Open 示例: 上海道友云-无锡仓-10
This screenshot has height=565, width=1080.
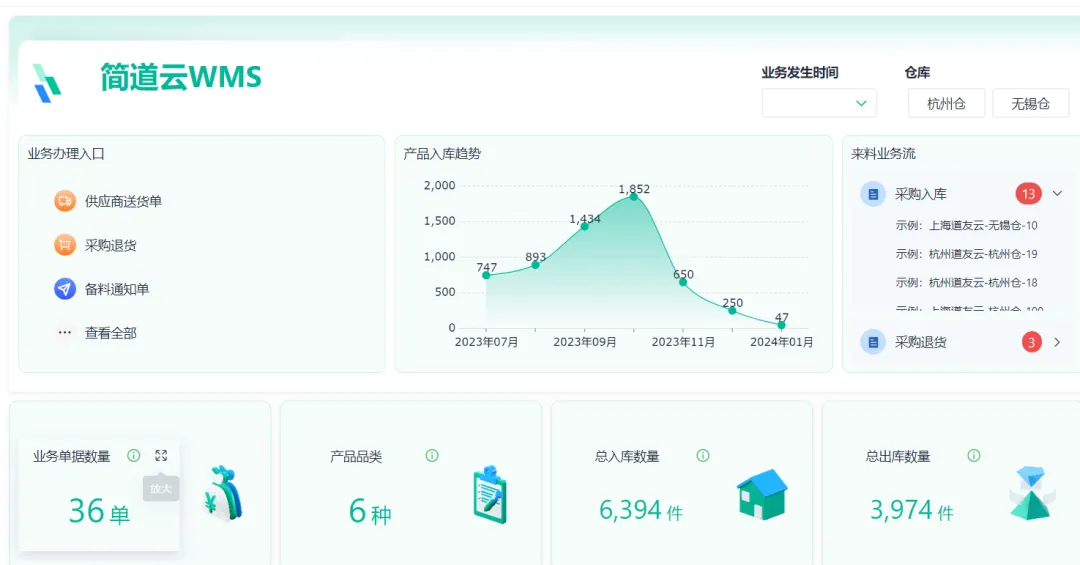pyautogui.click(x=966, y=225)
